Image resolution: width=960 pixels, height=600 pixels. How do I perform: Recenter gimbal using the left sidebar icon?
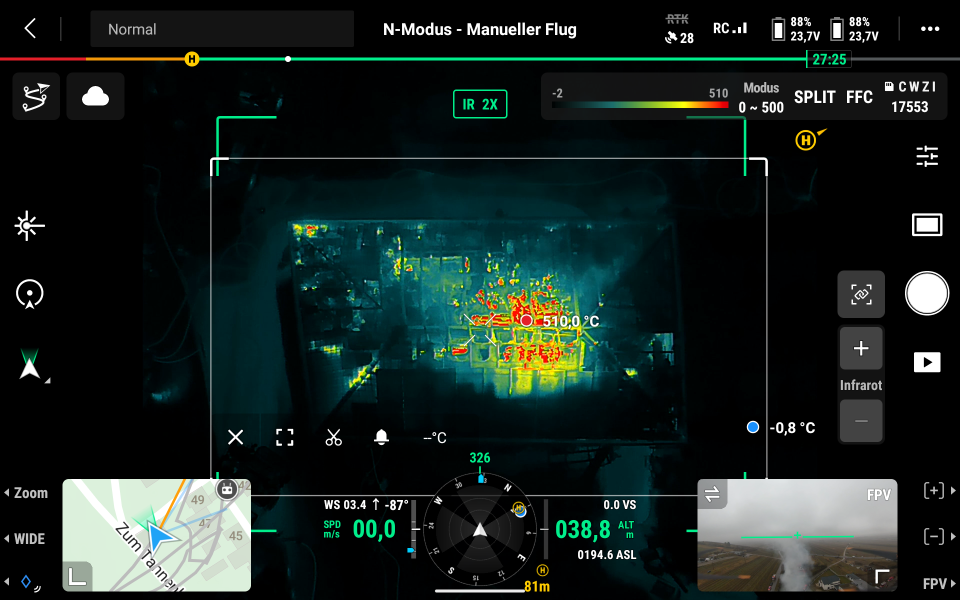coord(30,294)
